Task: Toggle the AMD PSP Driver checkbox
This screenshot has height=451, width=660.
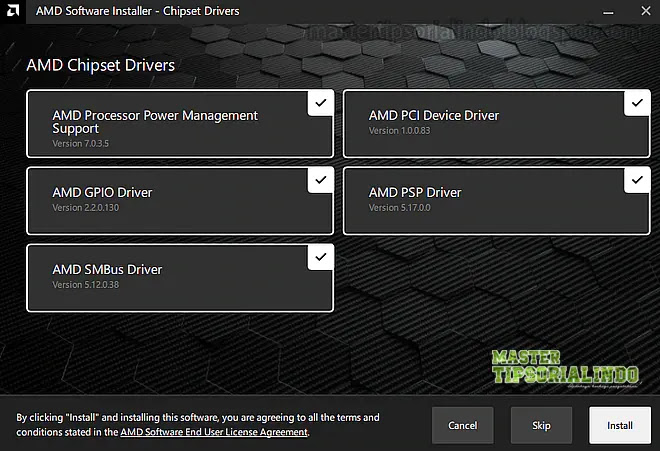Action: pyautogui.click(x=637, y=180)
